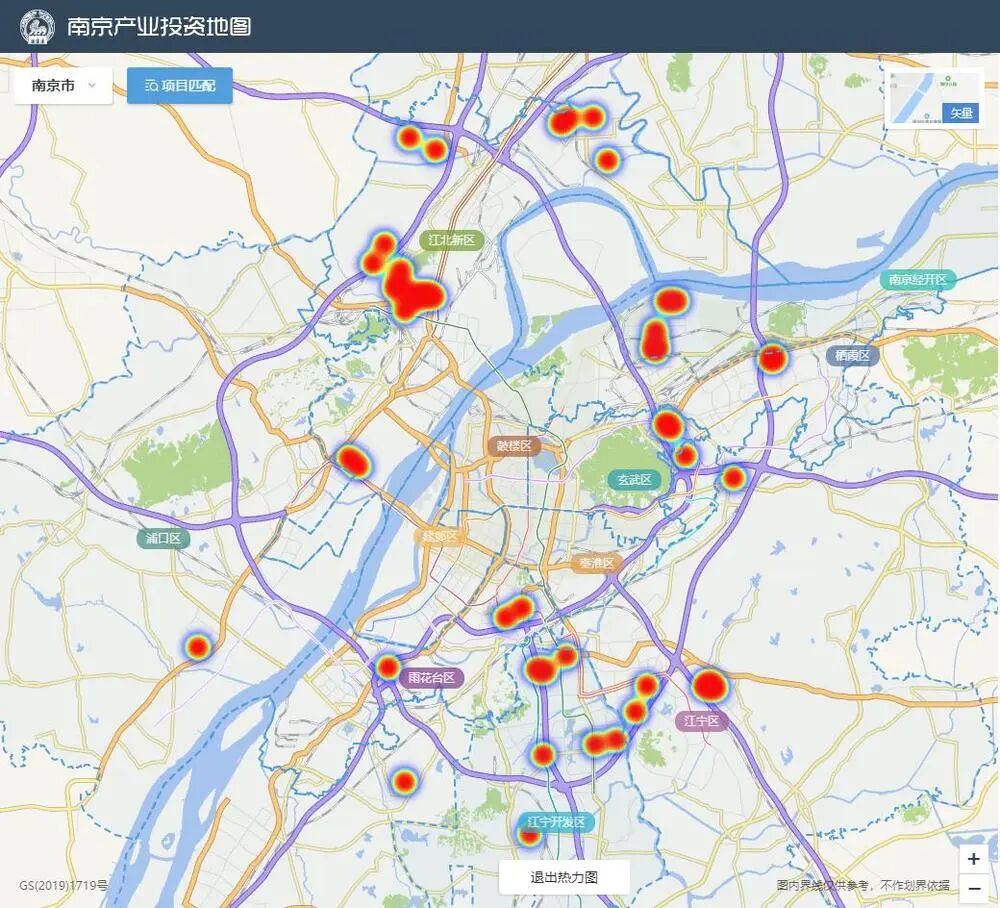
Task: Zoom out with the minus button
Action: (x=973, y=888)
